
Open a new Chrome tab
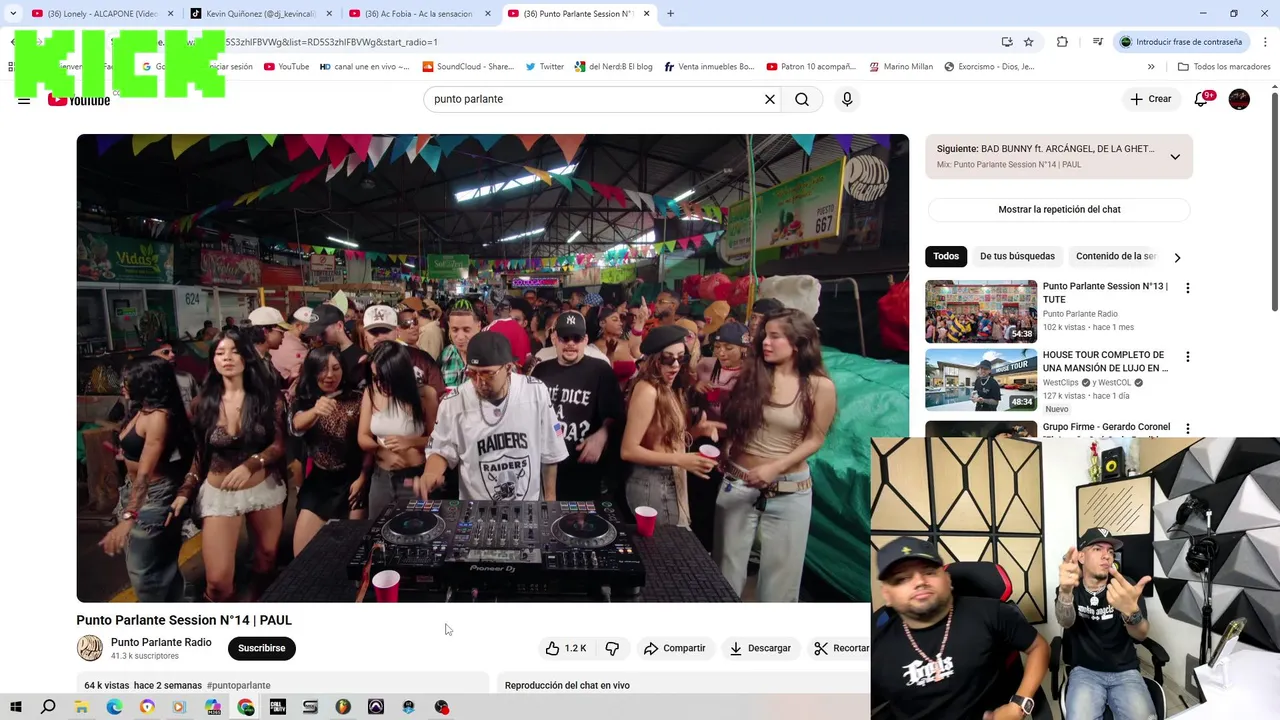670,14
